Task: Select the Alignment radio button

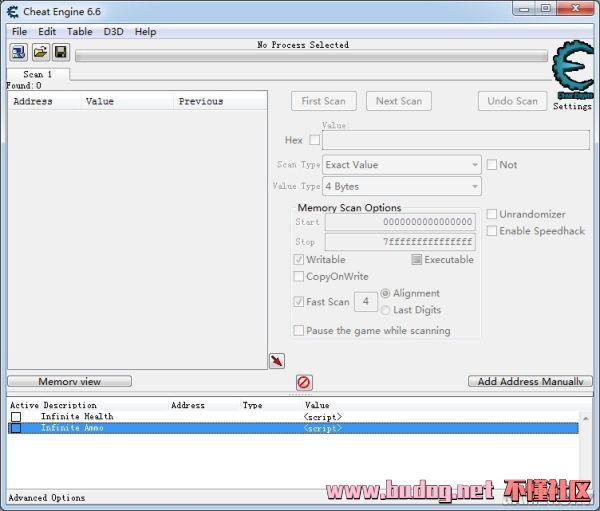Action: pyautogui.click(x=385, y=294)
